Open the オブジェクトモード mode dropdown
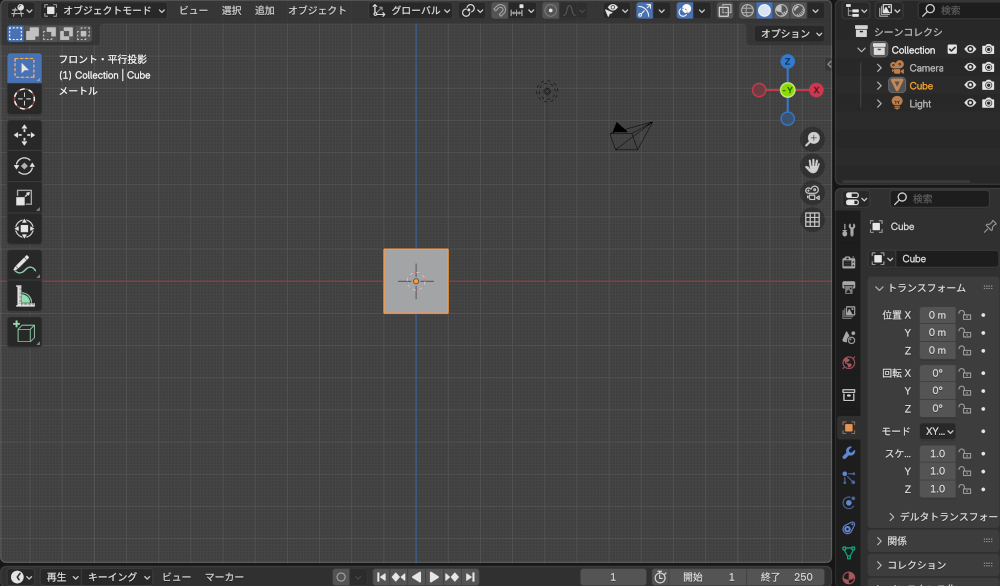This screenshot has width=1000, height=586. (105, 10)
